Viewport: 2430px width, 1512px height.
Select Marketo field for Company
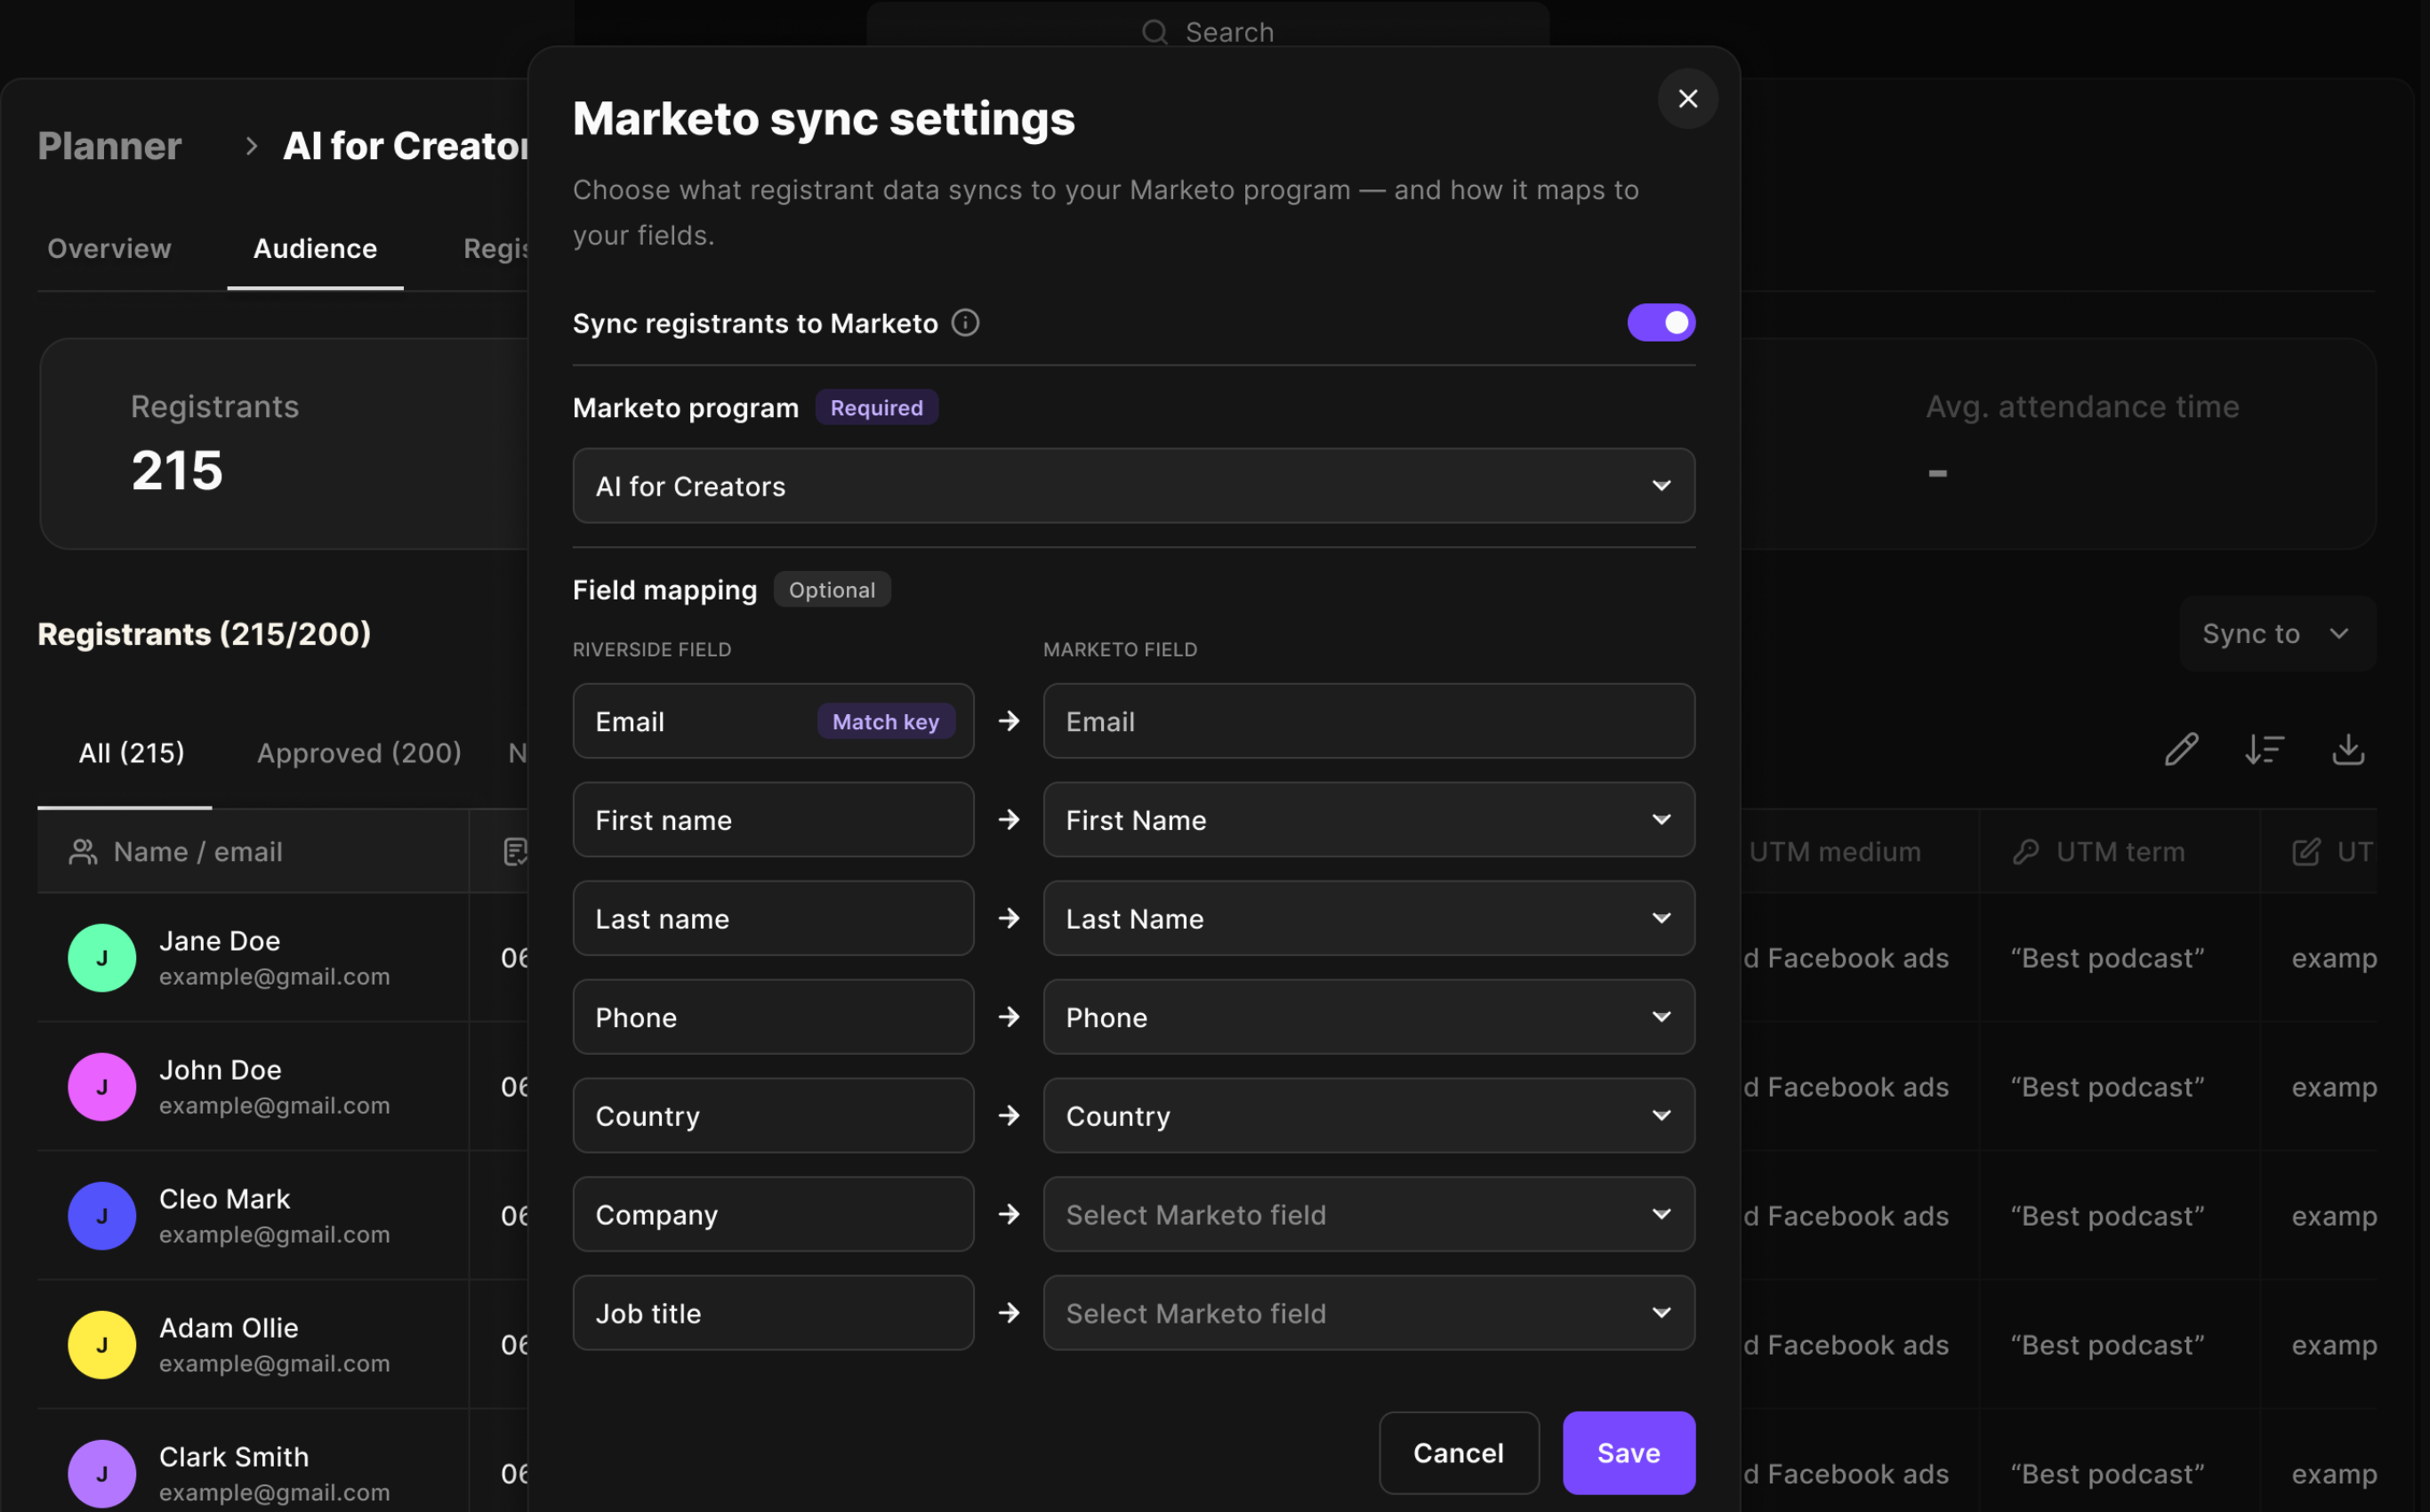[x=1368, y=1215]
